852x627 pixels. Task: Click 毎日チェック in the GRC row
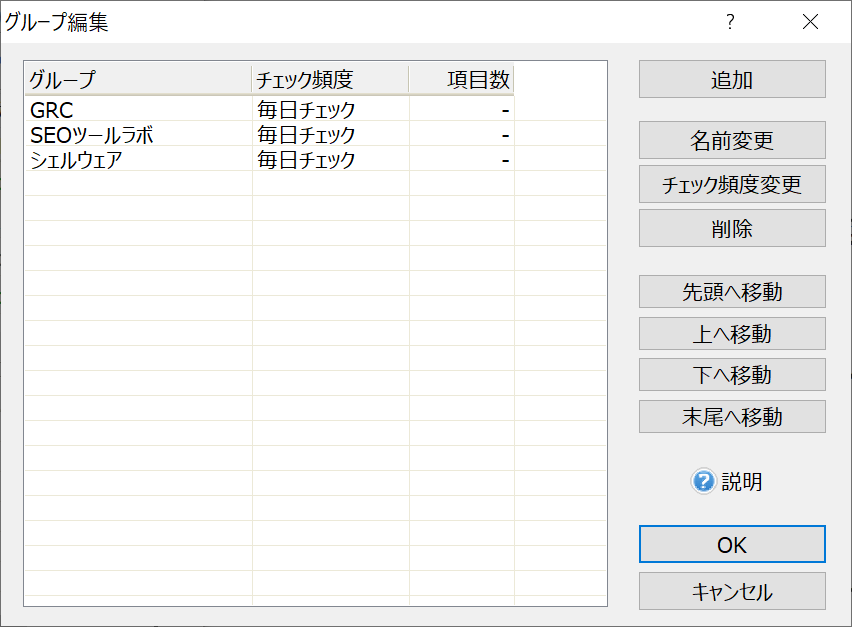coord(306,110)
